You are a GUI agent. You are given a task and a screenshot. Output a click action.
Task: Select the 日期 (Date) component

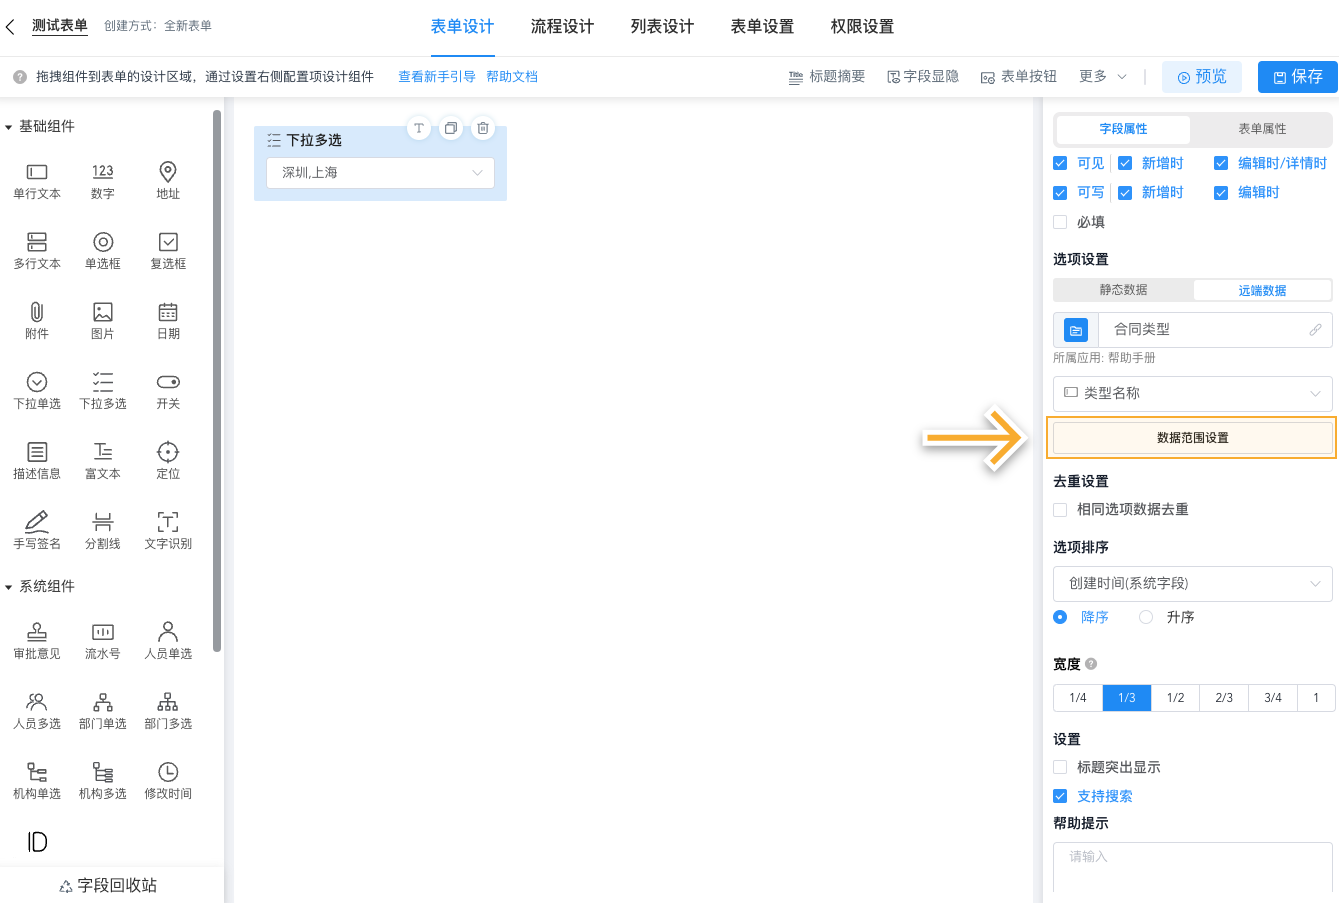167,320
